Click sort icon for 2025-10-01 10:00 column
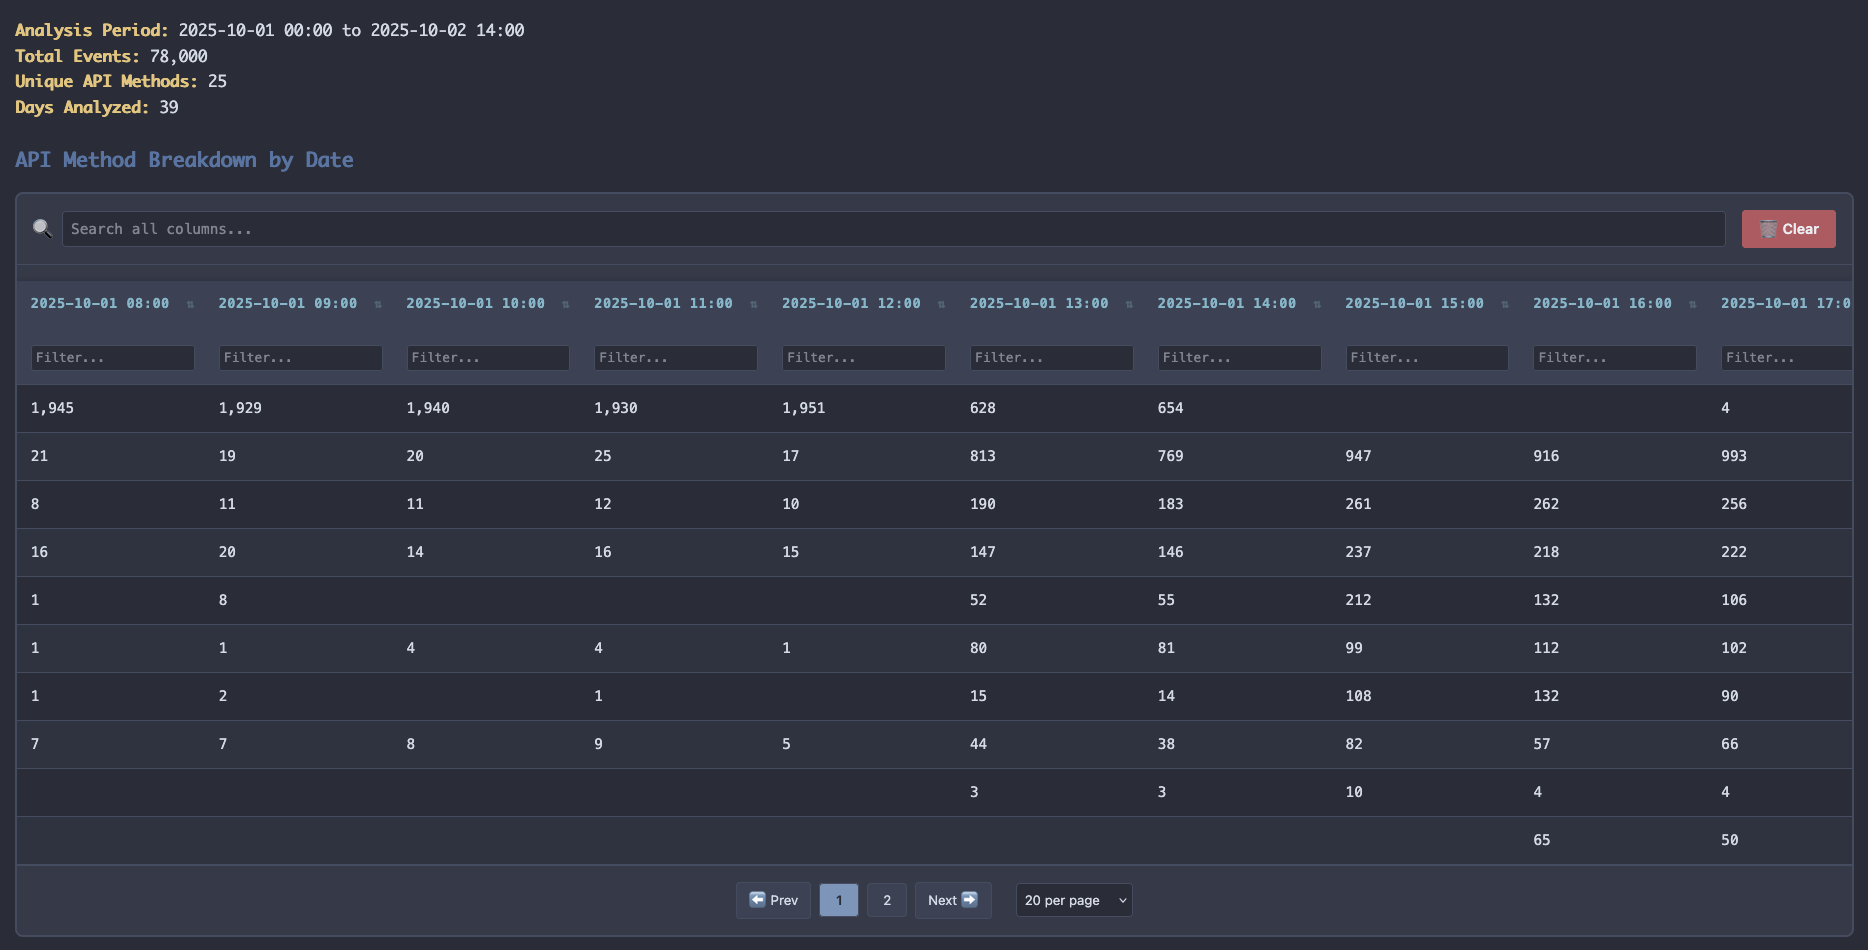This screenshot has height=950, width=1868. click(566, 304)
